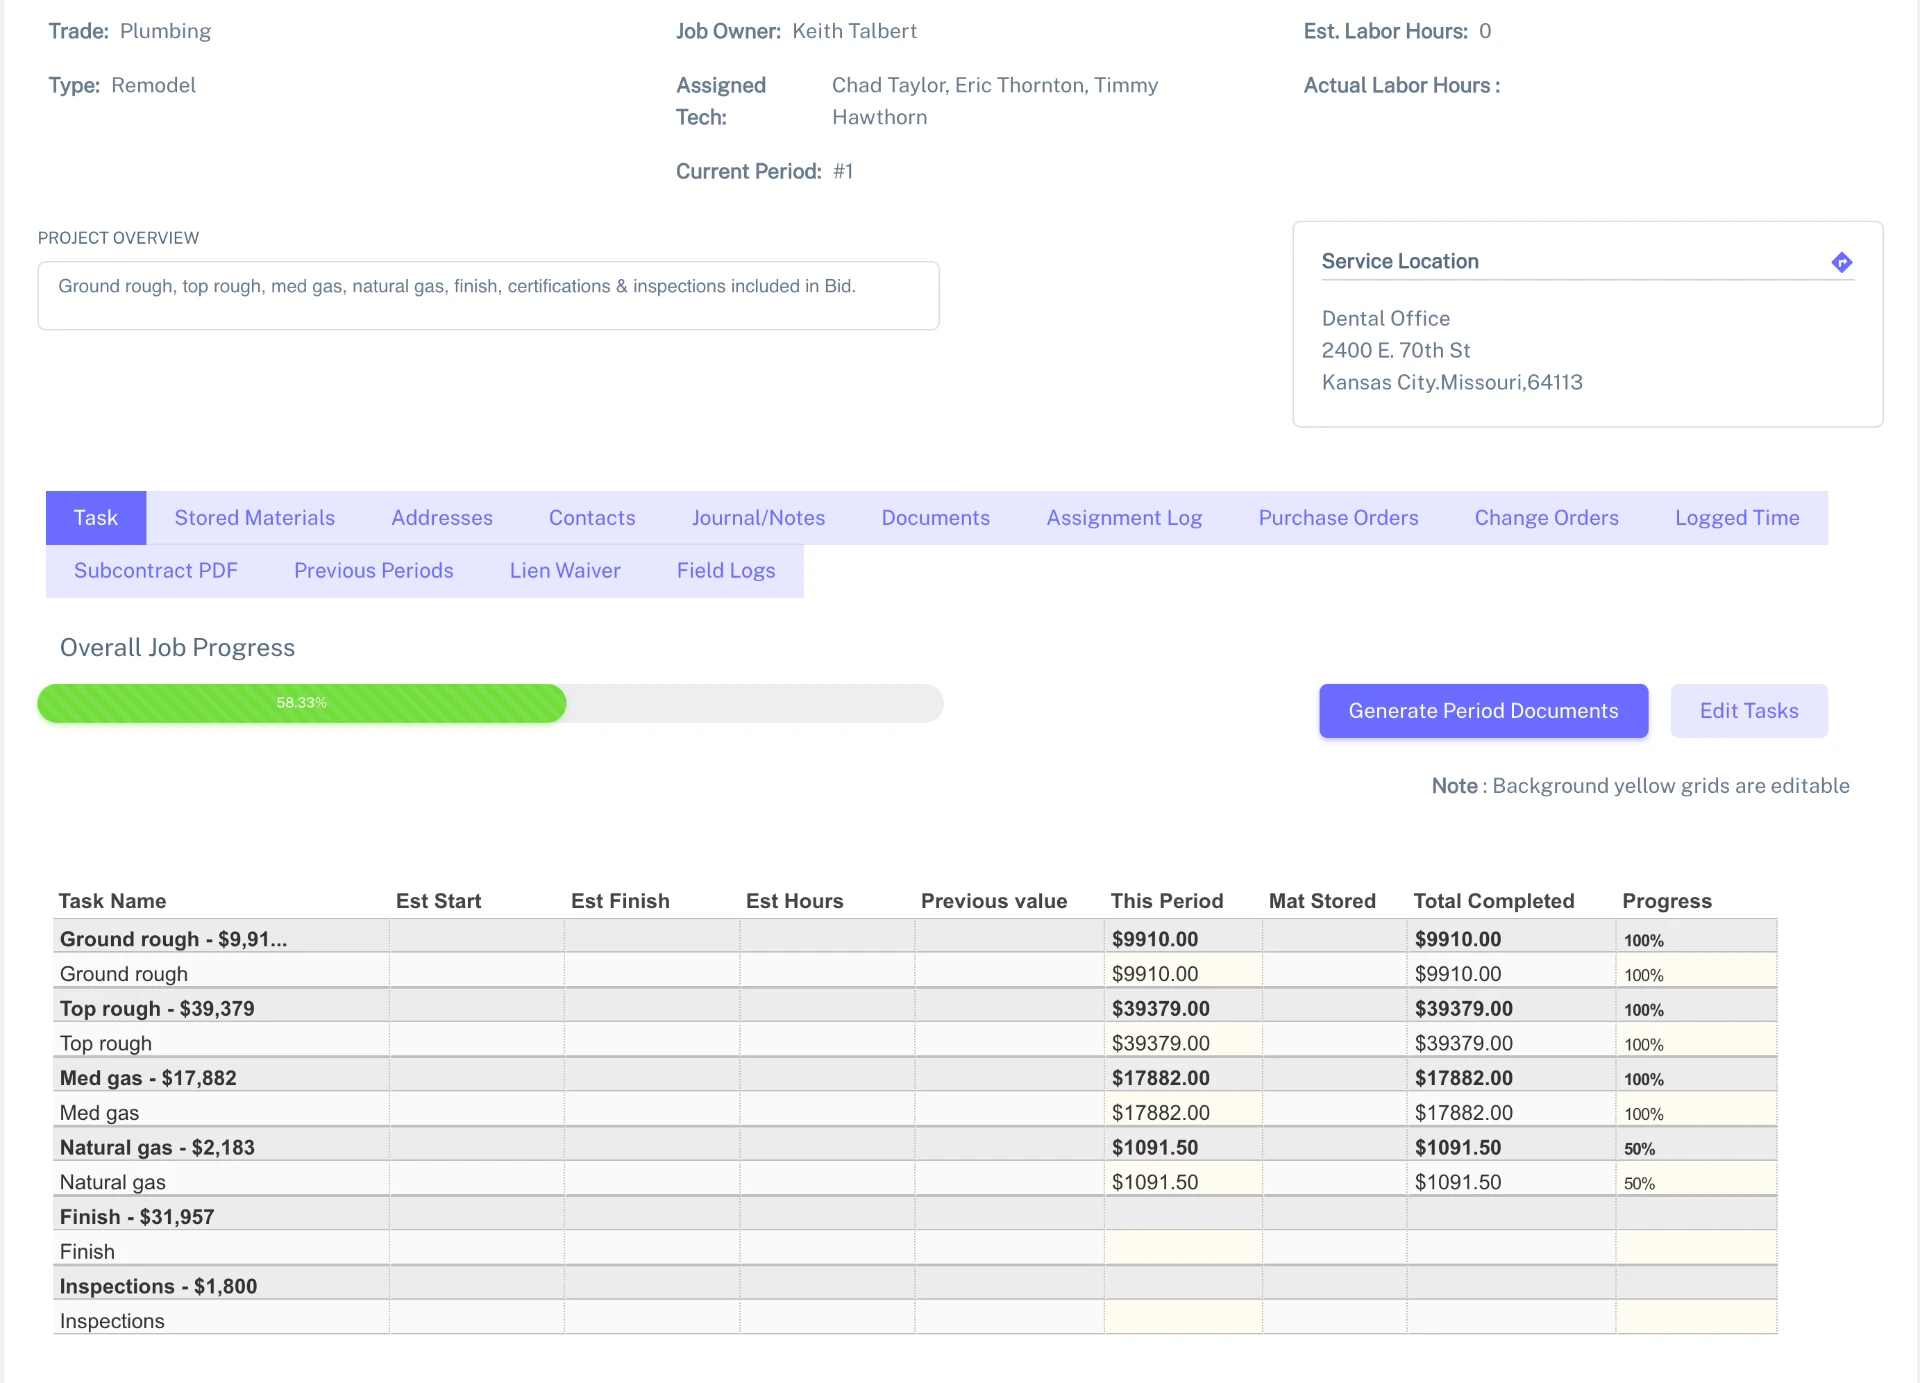Open the Subcontract PDF tab
Image resolution: width=1920 pixels, height=1383 pixels.
click(156, 571)
